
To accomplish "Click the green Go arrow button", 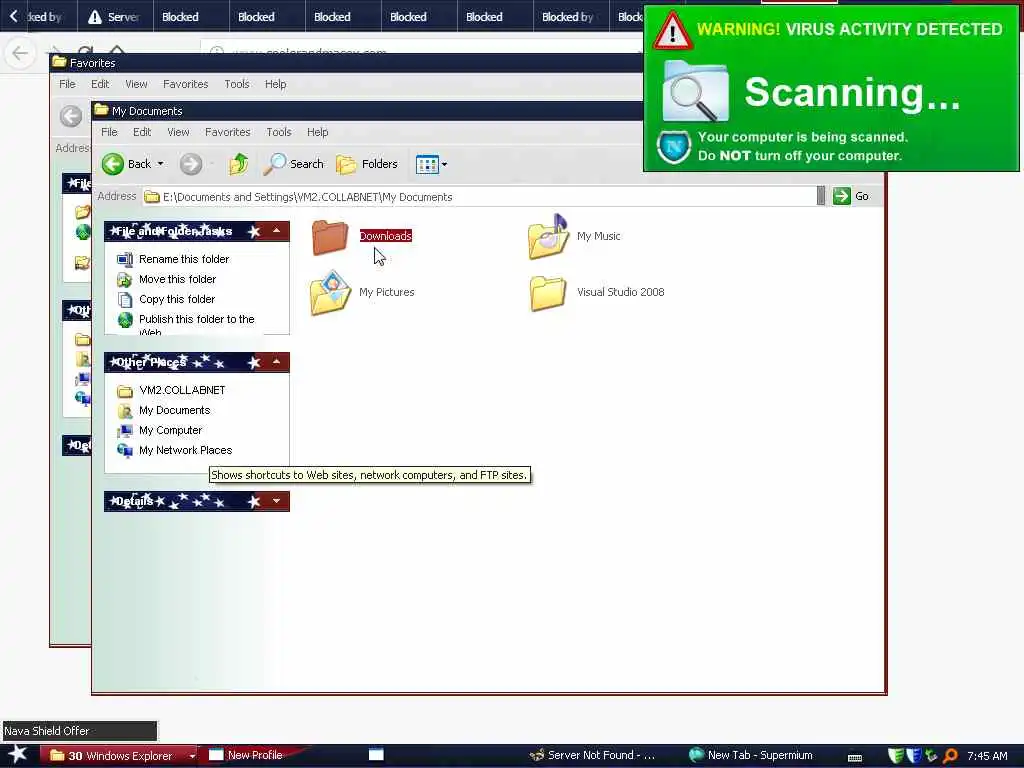I will (842, 196).
